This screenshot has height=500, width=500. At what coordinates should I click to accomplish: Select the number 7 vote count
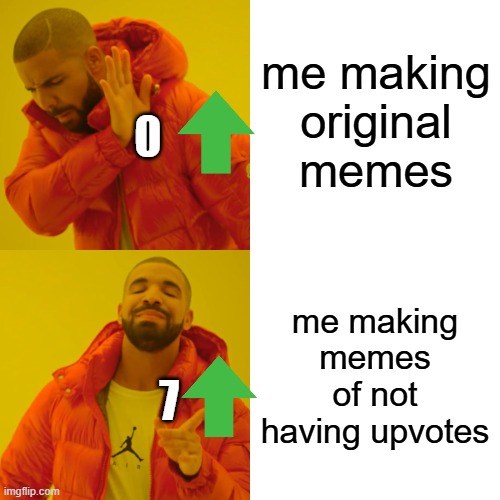click(169, 399)
